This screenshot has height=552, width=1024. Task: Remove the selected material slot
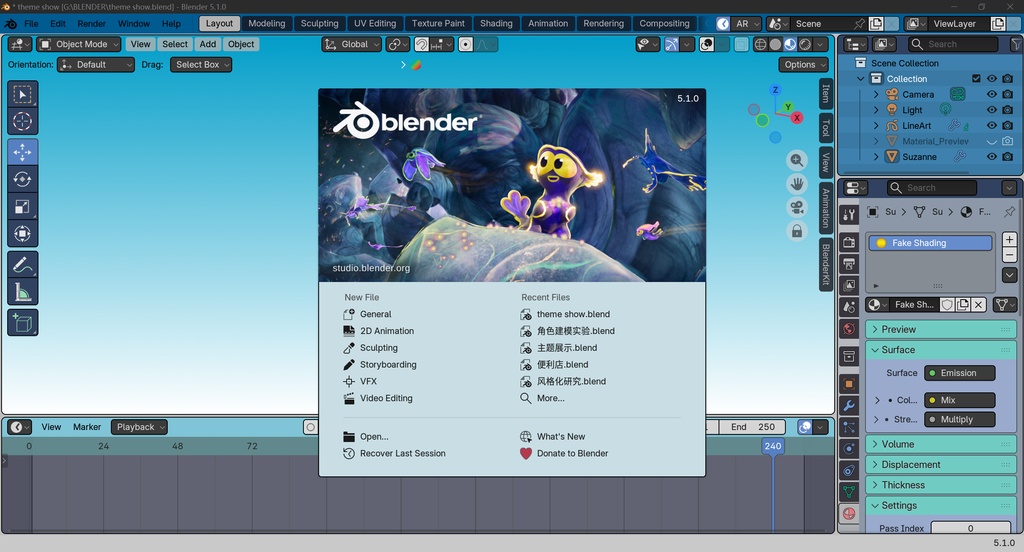[x=1010, y=255]
